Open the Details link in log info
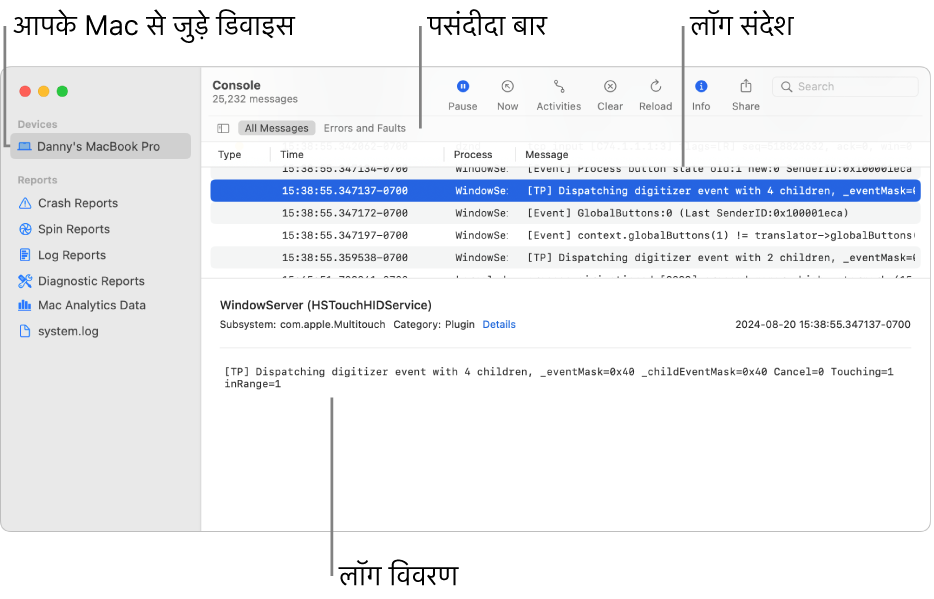934x599 pixels. click(x=499, y=325)
